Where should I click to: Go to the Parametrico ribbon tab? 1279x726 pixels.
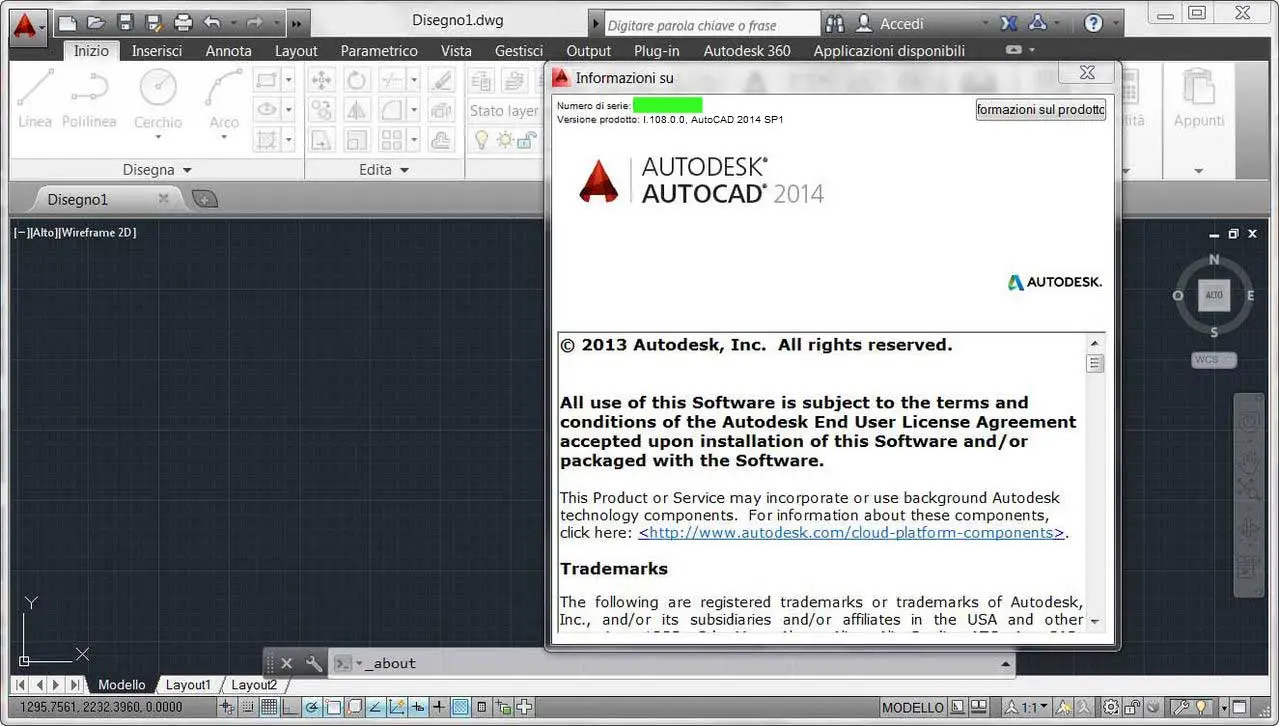click(x=379, y=51)
